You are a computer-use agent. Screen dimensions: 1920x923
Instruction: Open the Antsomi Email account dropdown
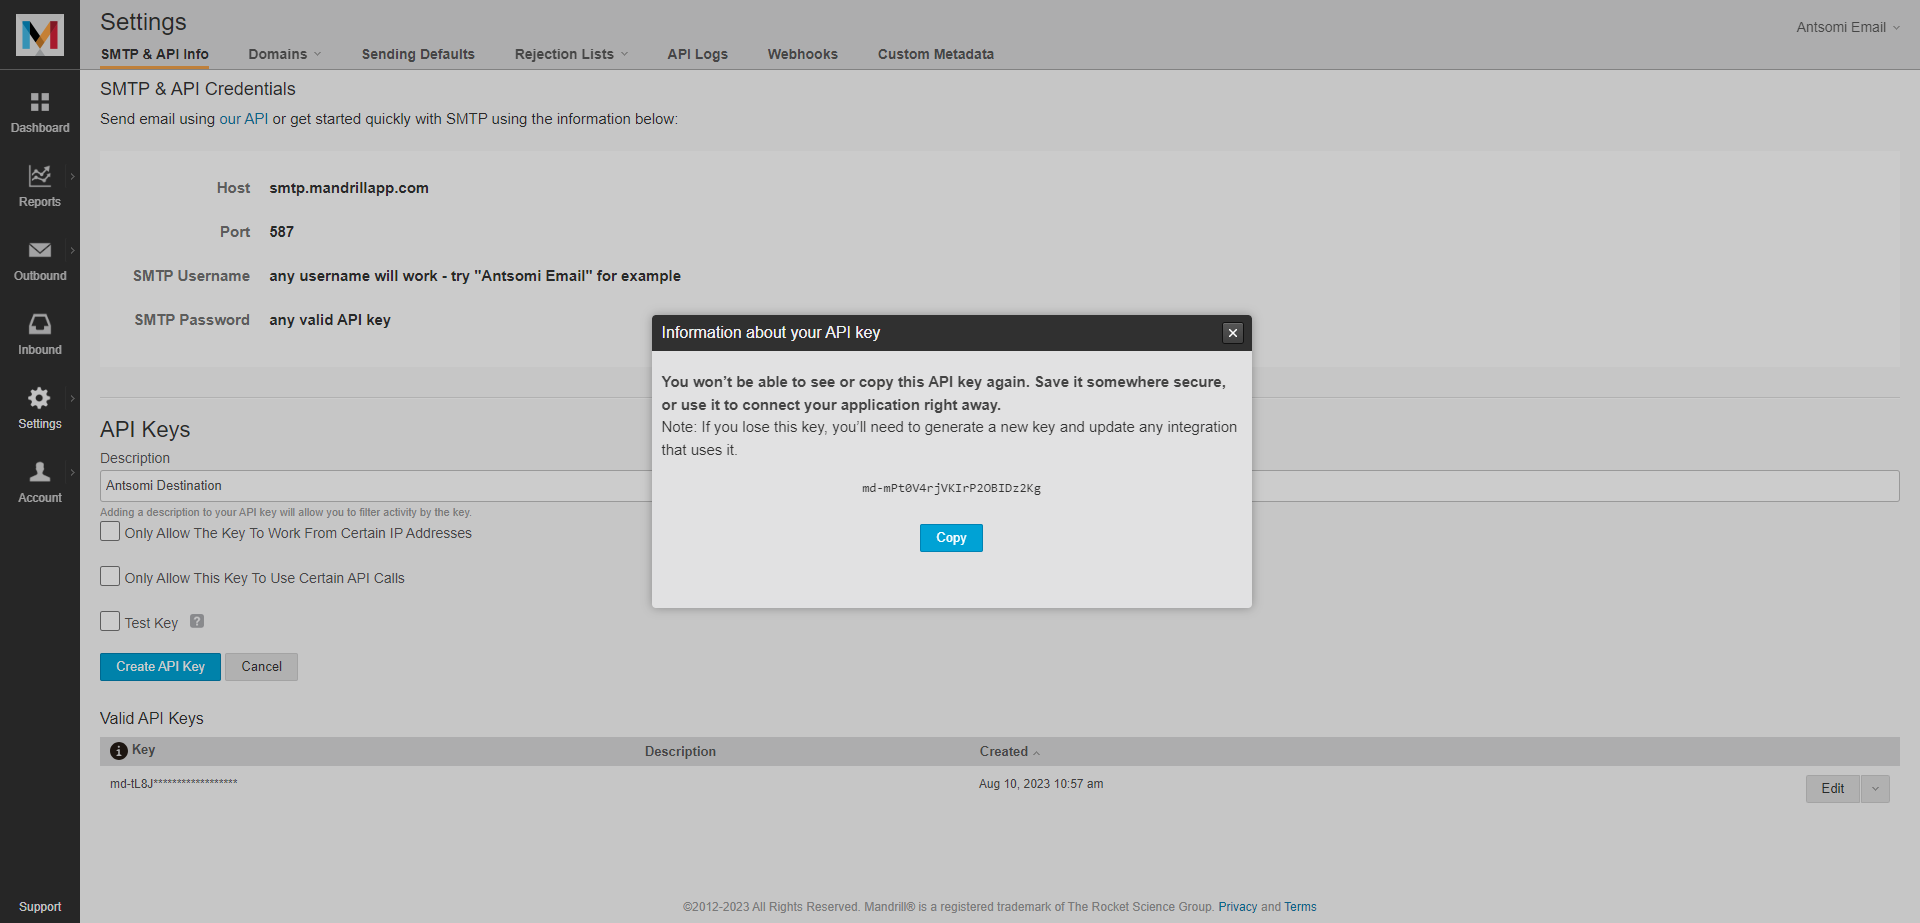(1848, 27)
